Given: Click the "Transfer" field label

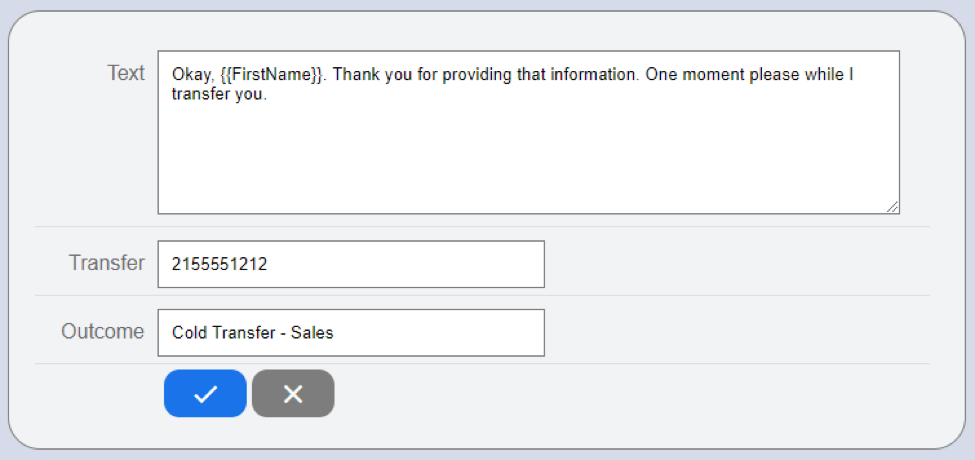Looking at the screenshot, I should click(x=106, y=263).
